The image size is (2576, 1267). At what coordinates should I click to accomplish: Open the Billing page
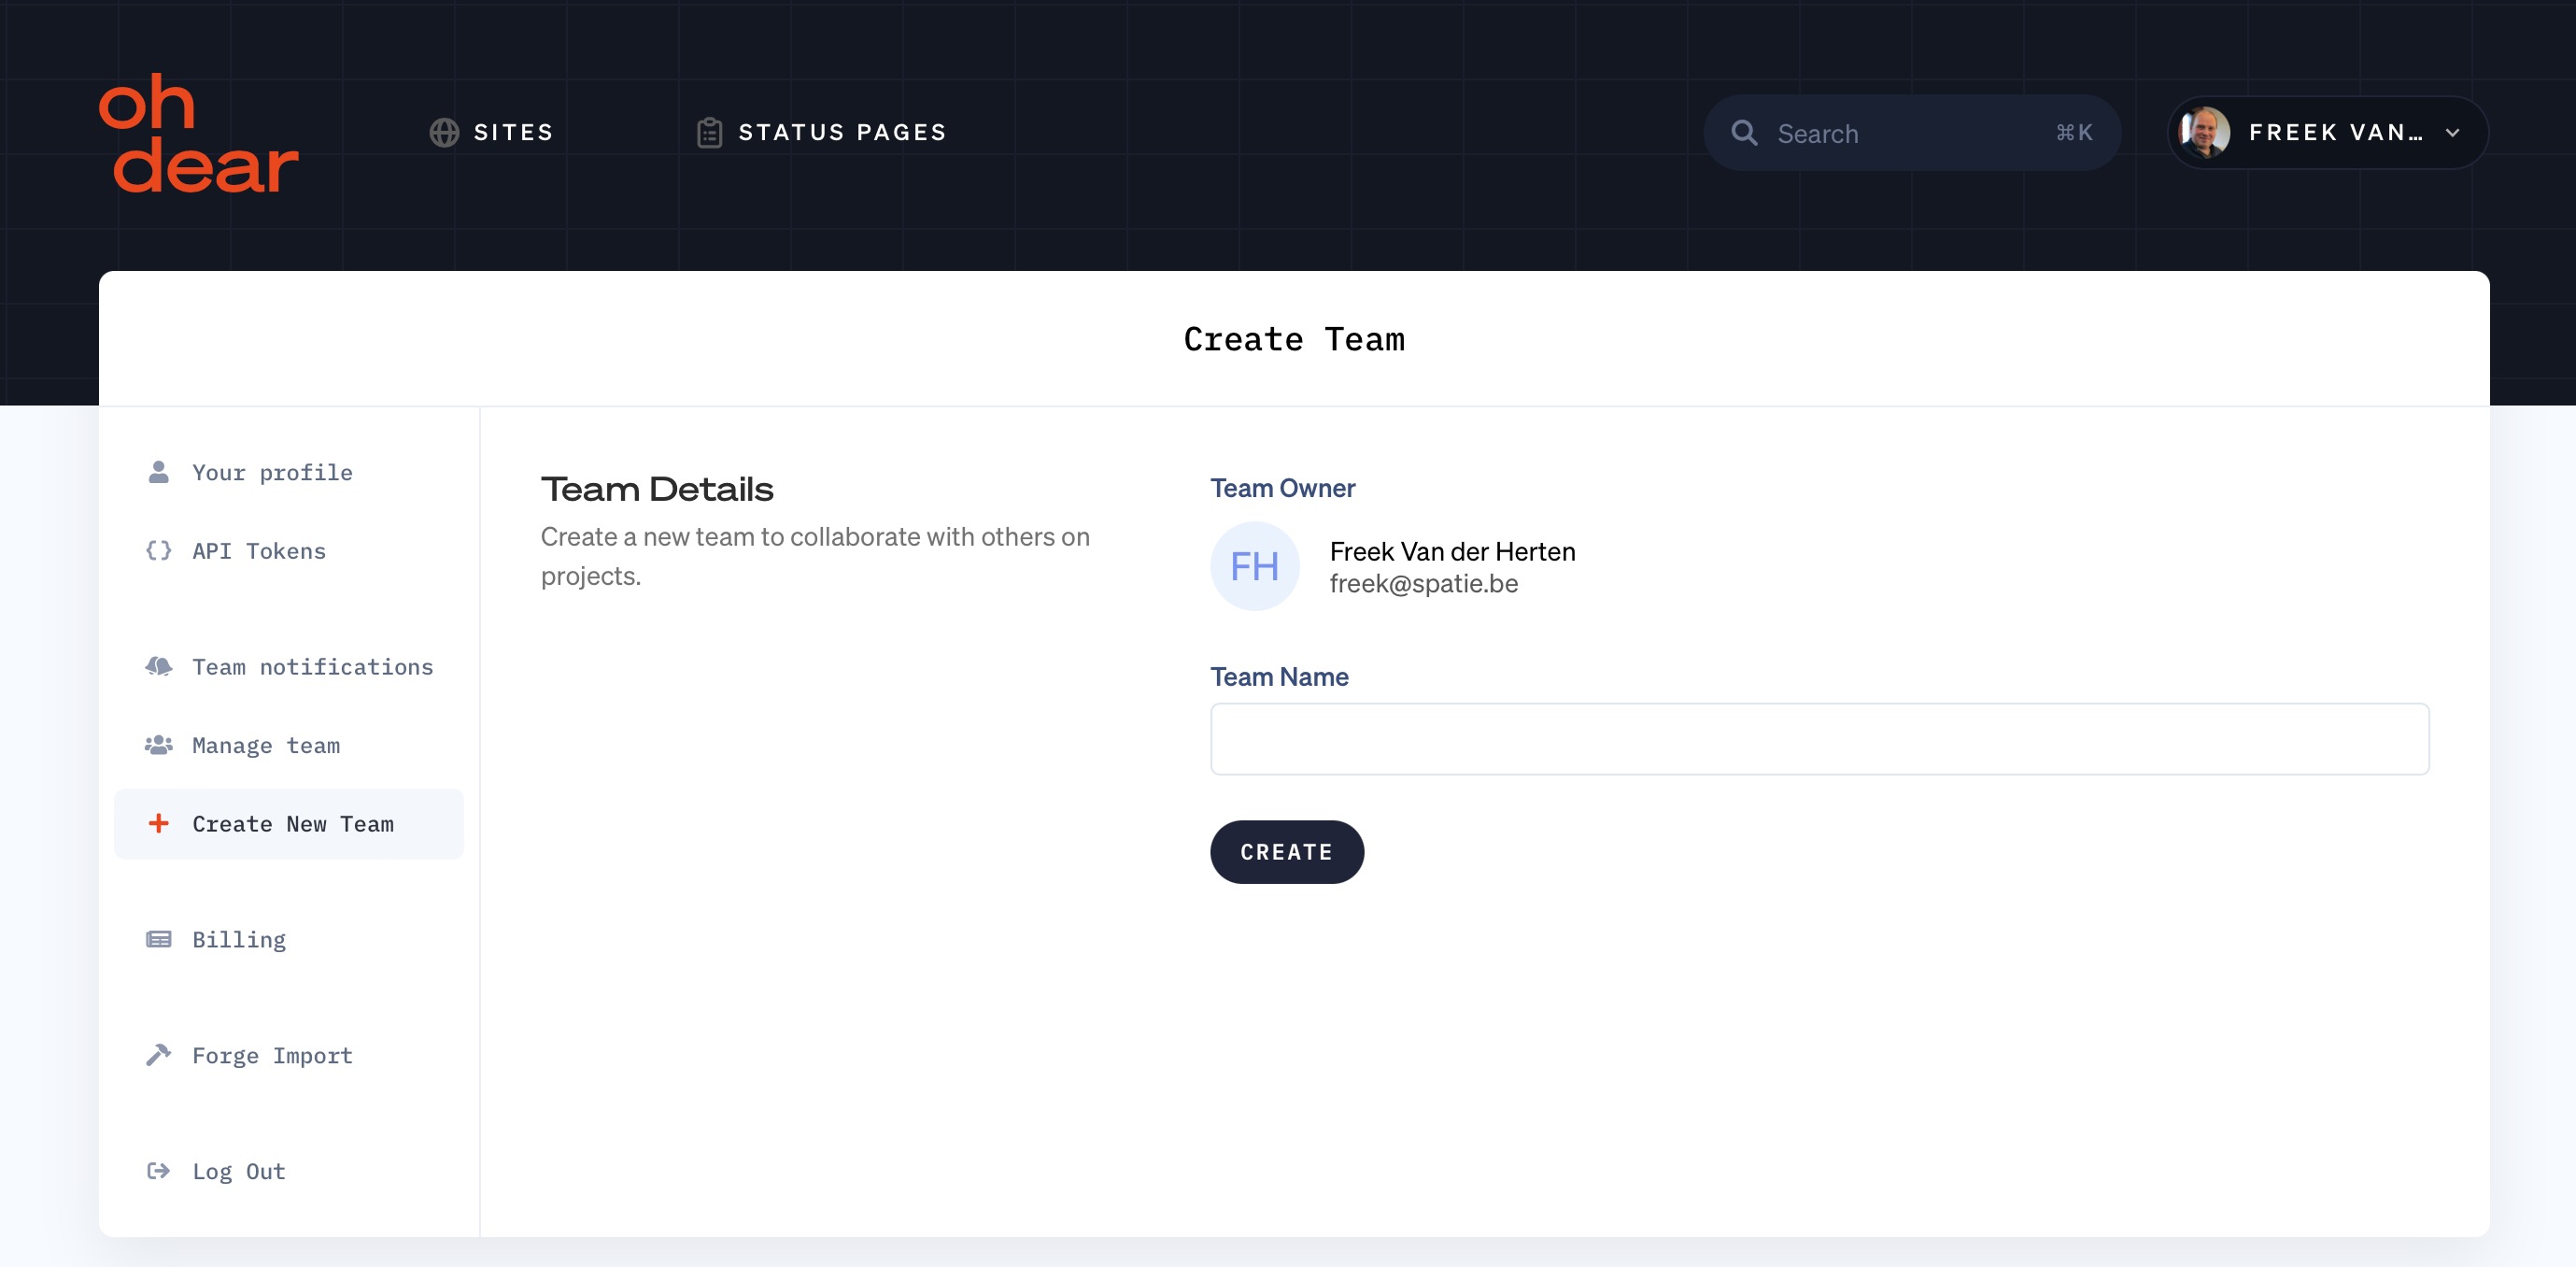tap(289, 939)
